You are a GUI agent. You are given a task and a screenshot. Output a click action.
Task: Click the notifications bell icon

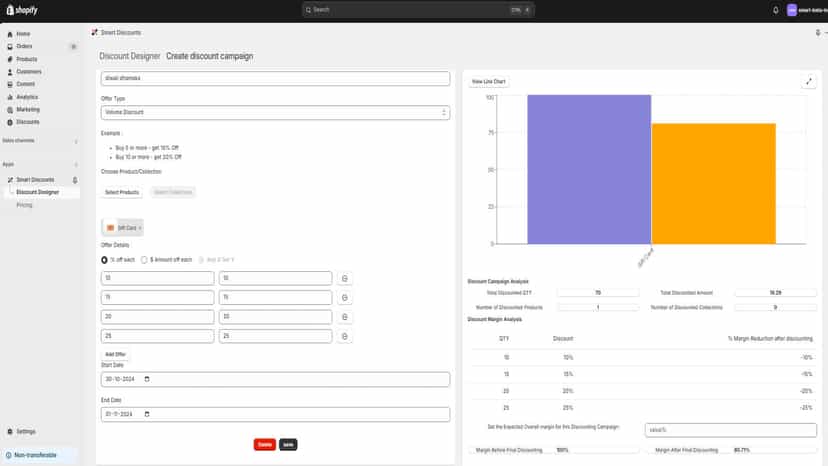pos(775,10)
